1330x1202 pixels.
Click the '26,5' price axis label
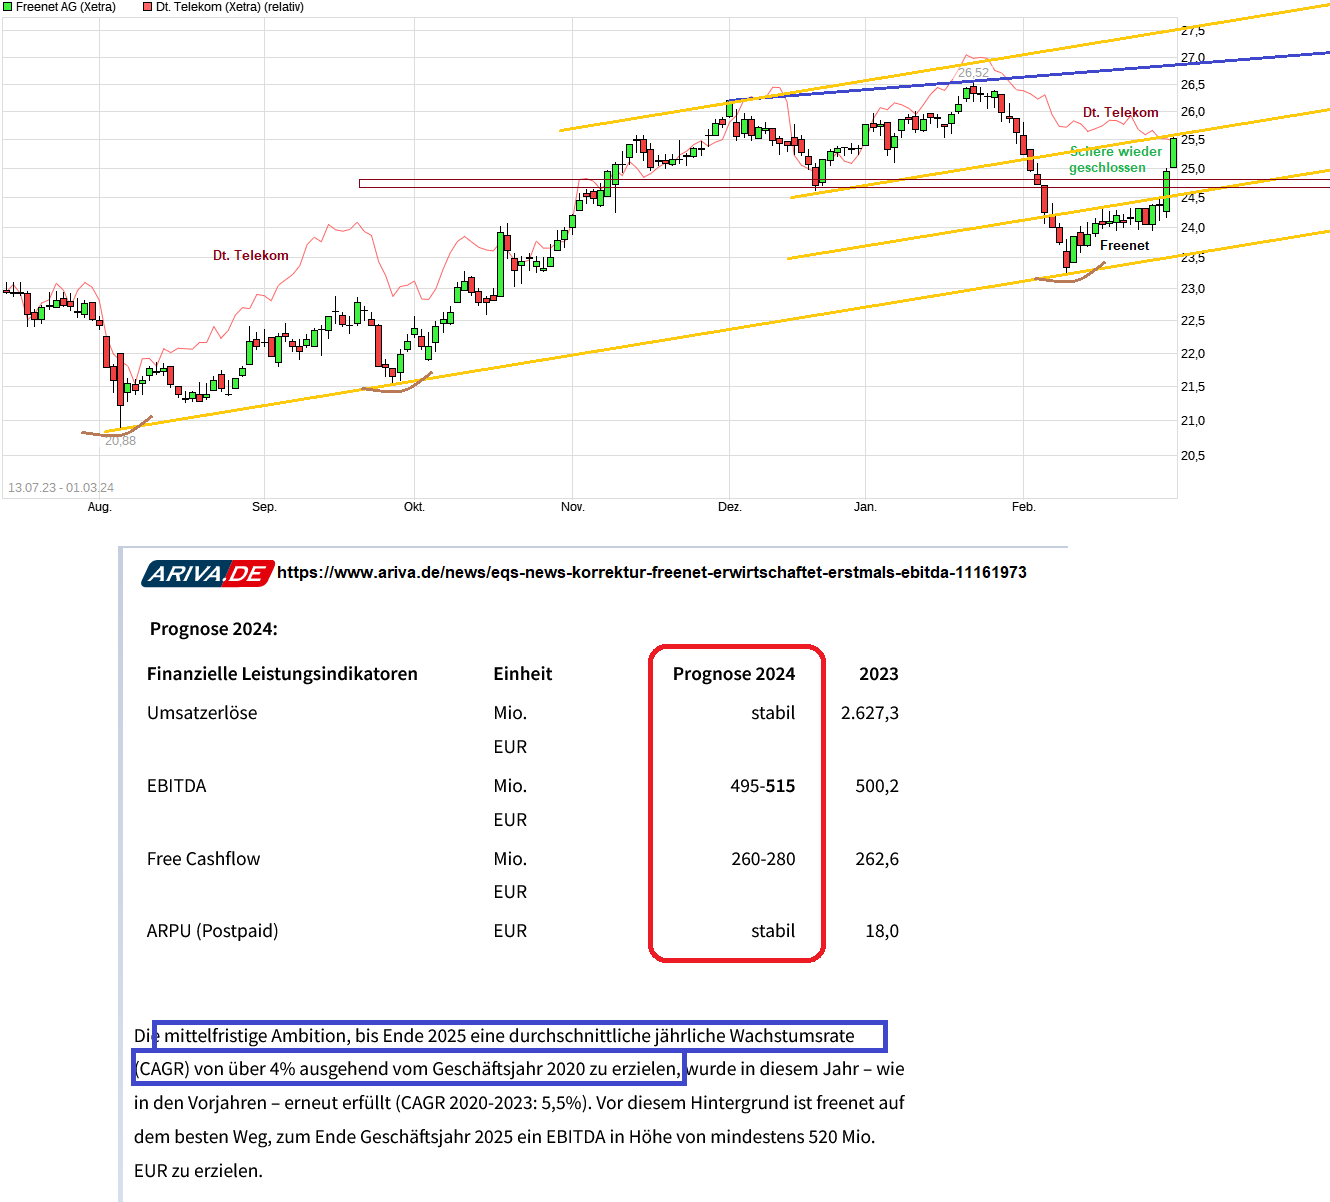(1193, 85)
